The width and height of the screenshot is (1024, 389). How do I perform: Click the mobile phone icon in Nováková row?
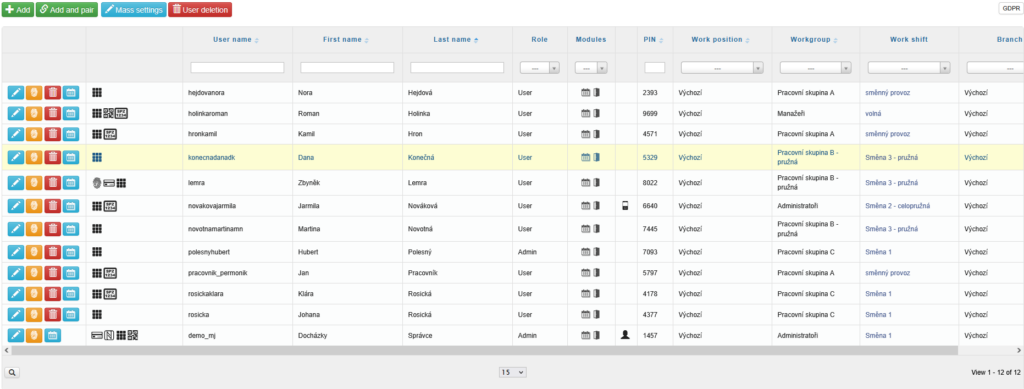(626, 206)
